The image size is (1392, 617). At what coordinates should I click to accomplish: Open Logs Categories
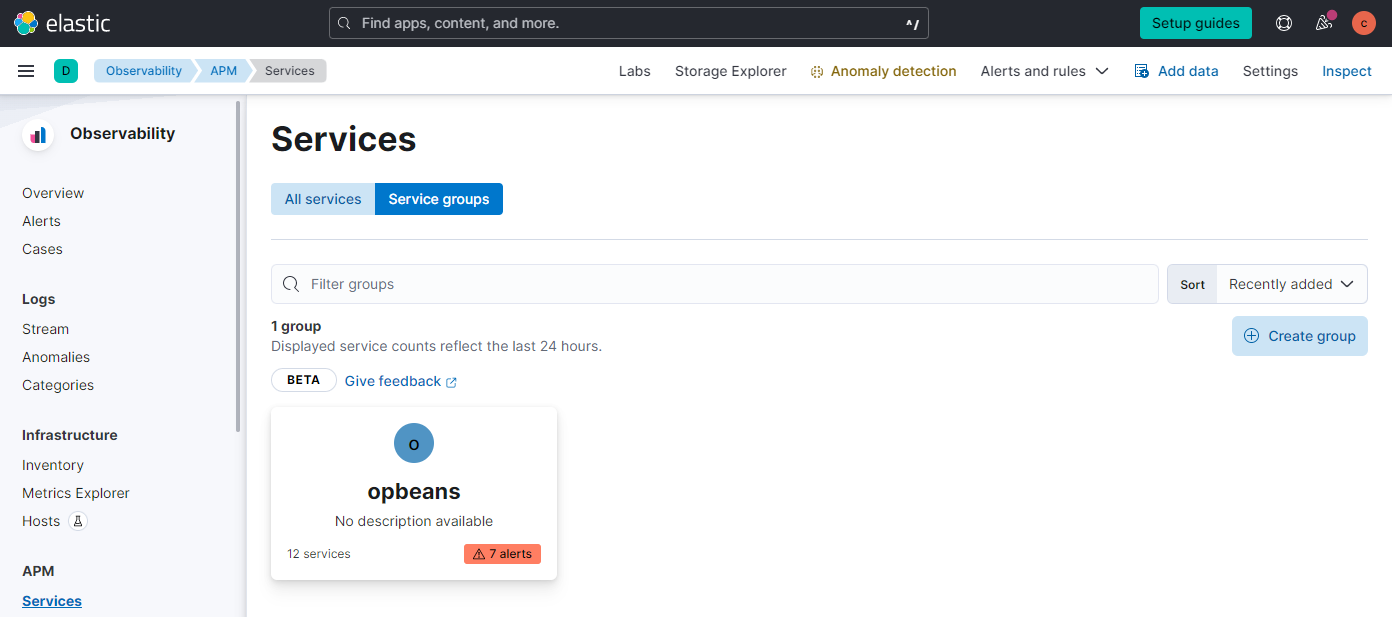pos(58,385)
